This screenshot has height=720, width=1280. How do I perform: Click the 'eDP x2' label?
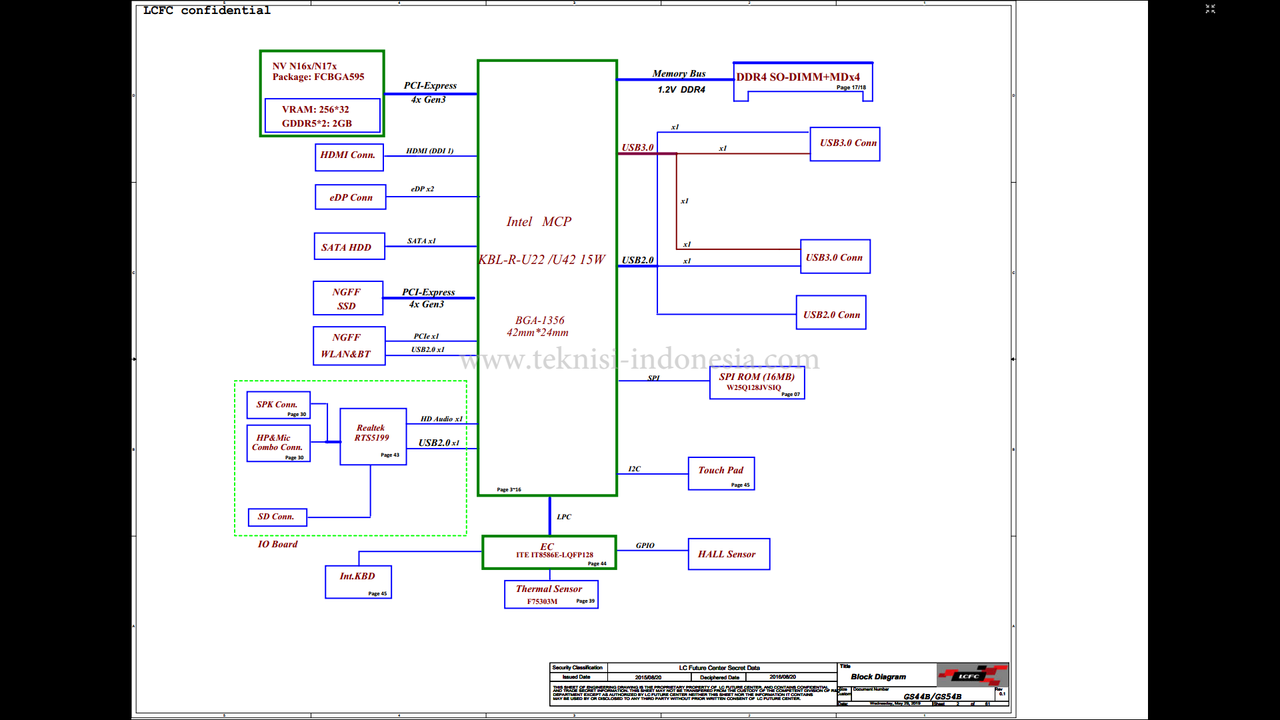click(x=422, y=189)
